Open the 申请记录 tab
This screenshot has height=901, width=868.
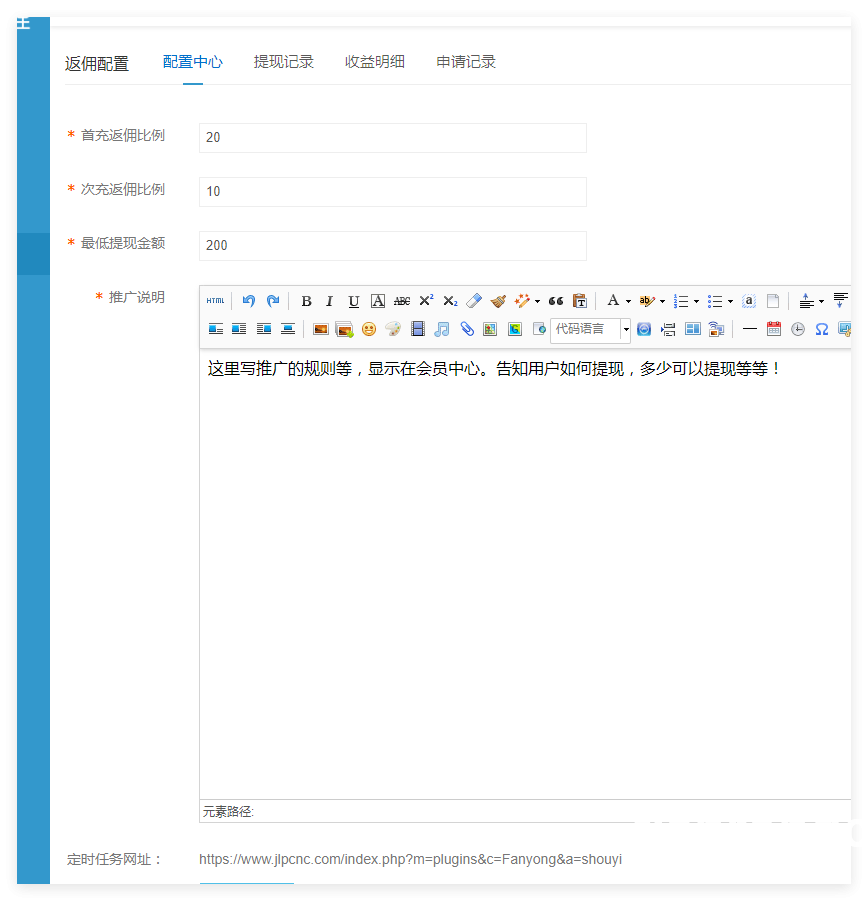tap(466, 62)
